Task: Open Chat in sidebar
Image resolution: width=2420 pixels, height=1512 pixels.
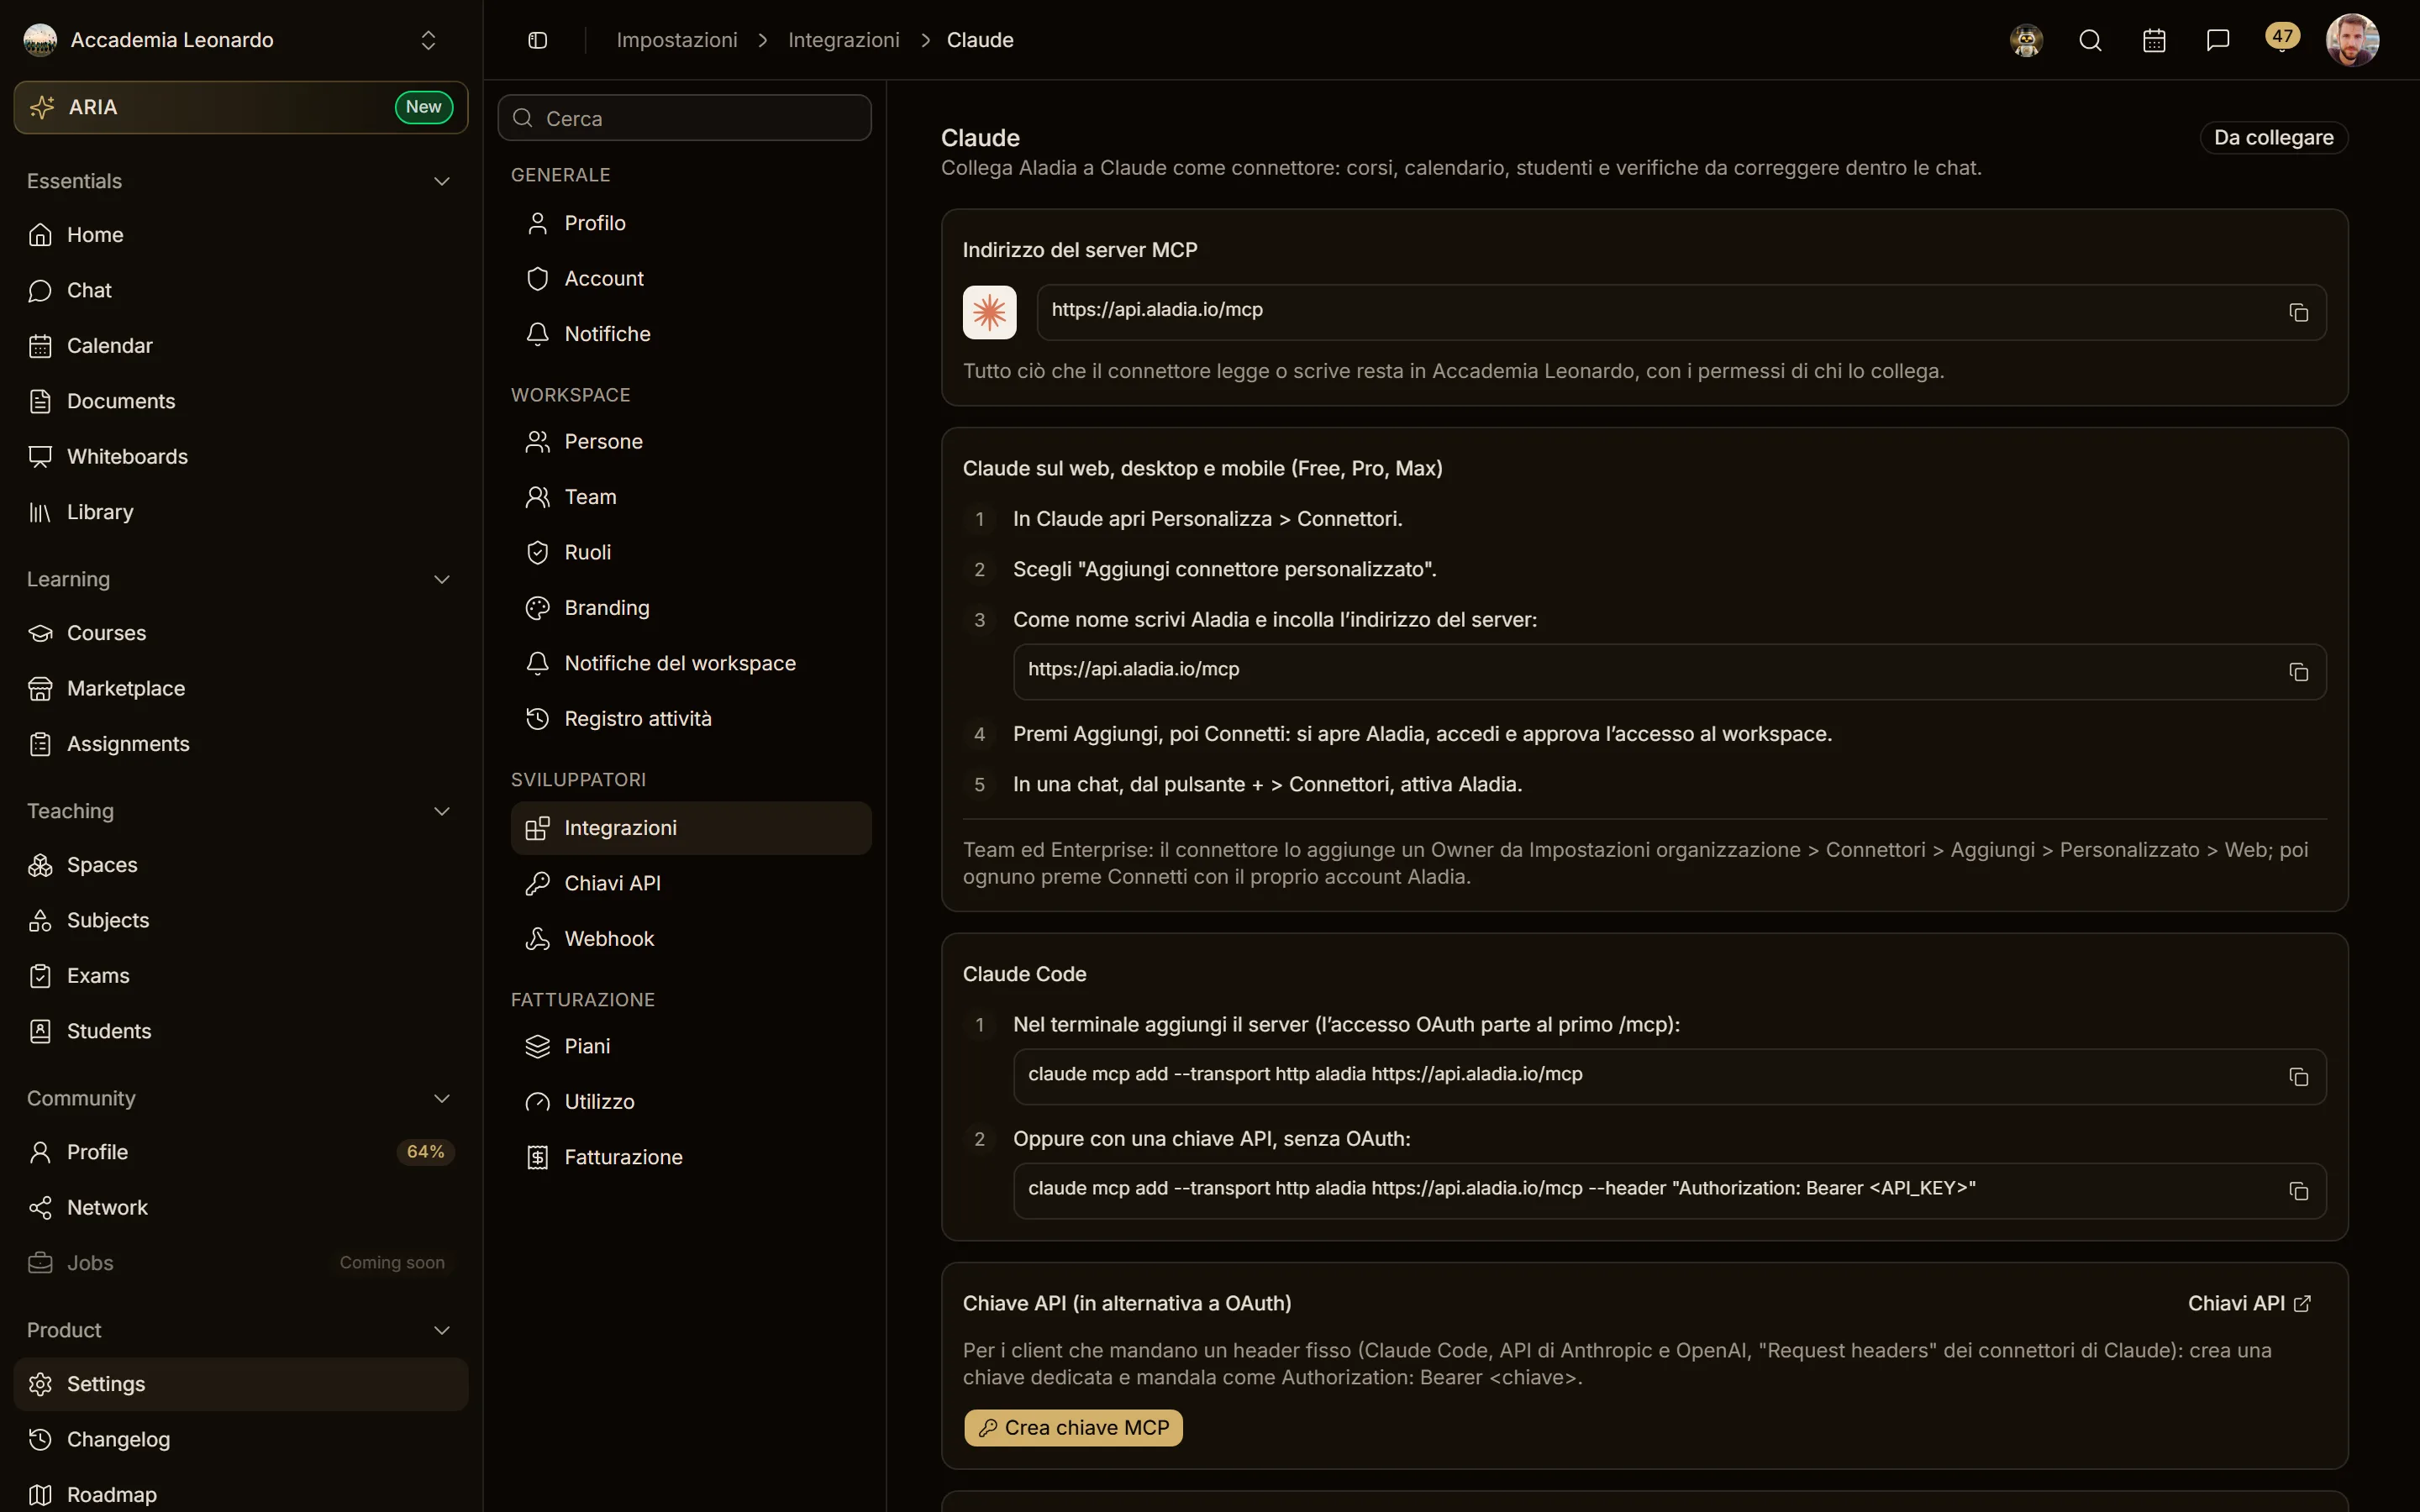Action: pos(241,290)
